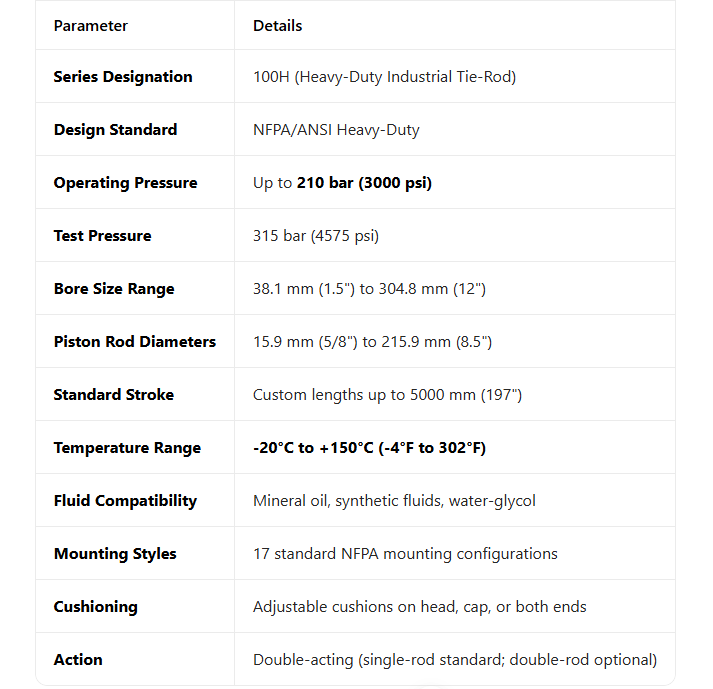The height and width of the screenshot is (689, 713).
Task: Click the "Details" column header
Action: pos(277,25)
